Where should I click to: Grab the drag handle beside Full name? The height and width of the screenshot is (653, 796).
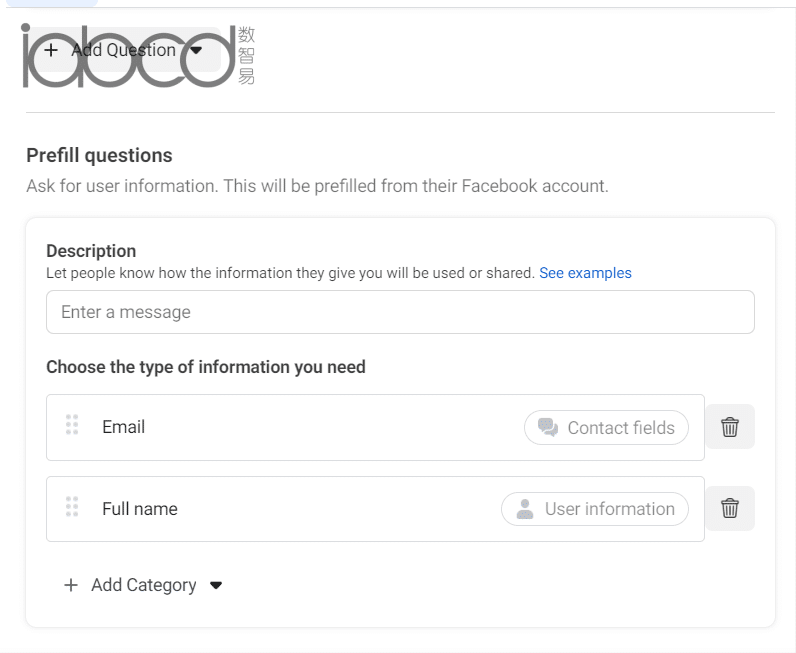(x=72, y=507)
